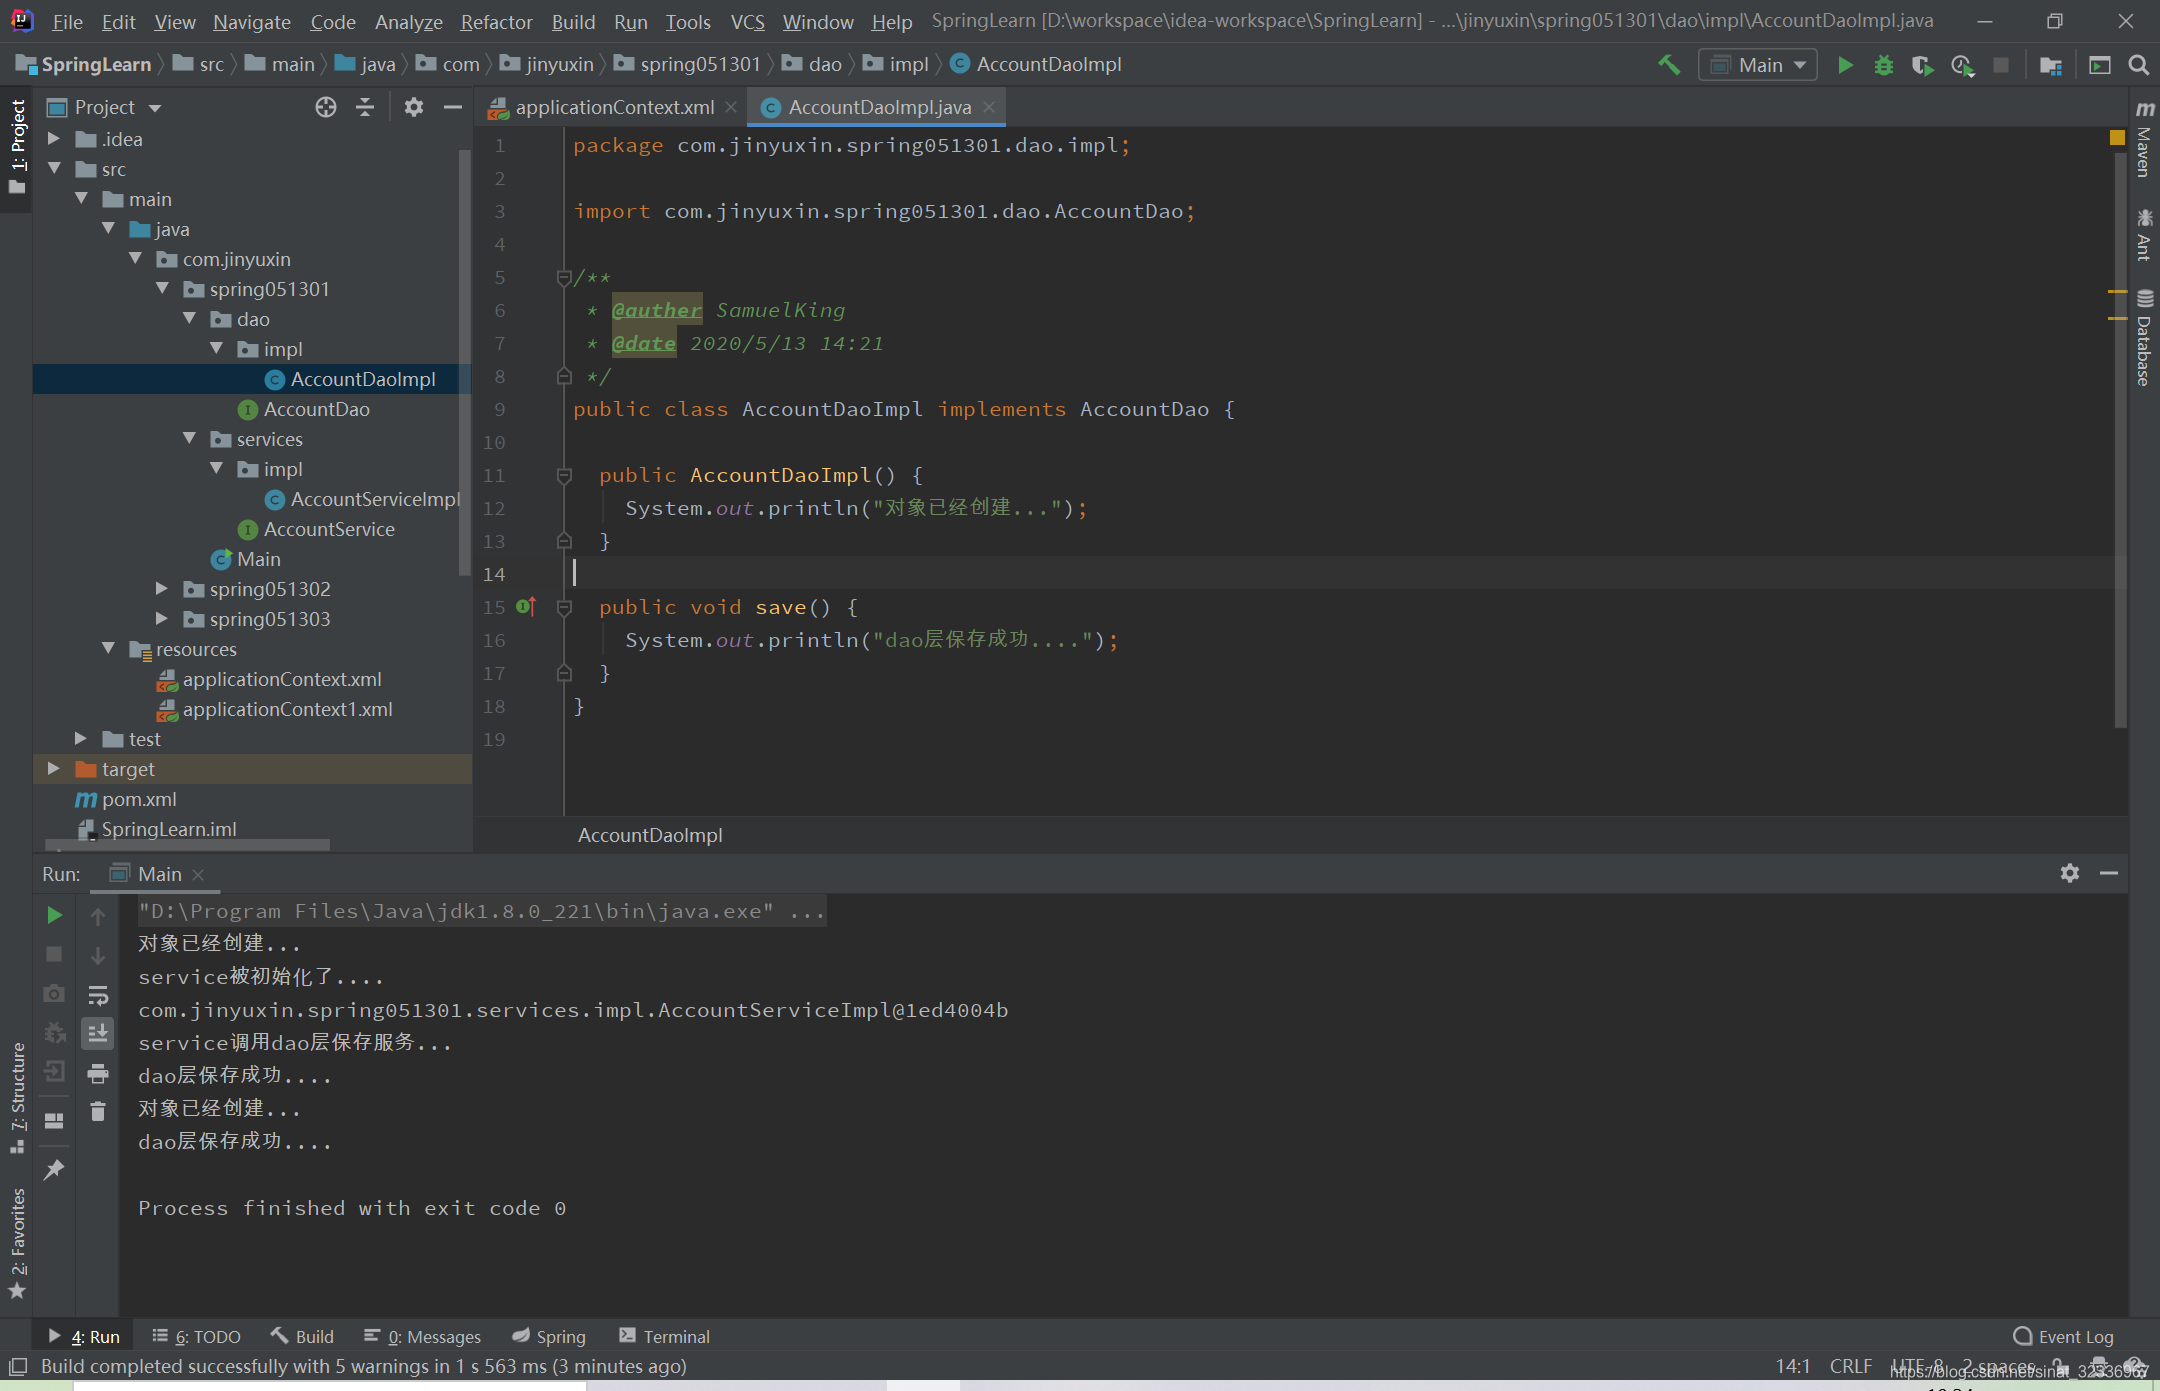
Task: Toggle scroll to end in Run console
Action: pyautogui.click(x=98, y=1033)
